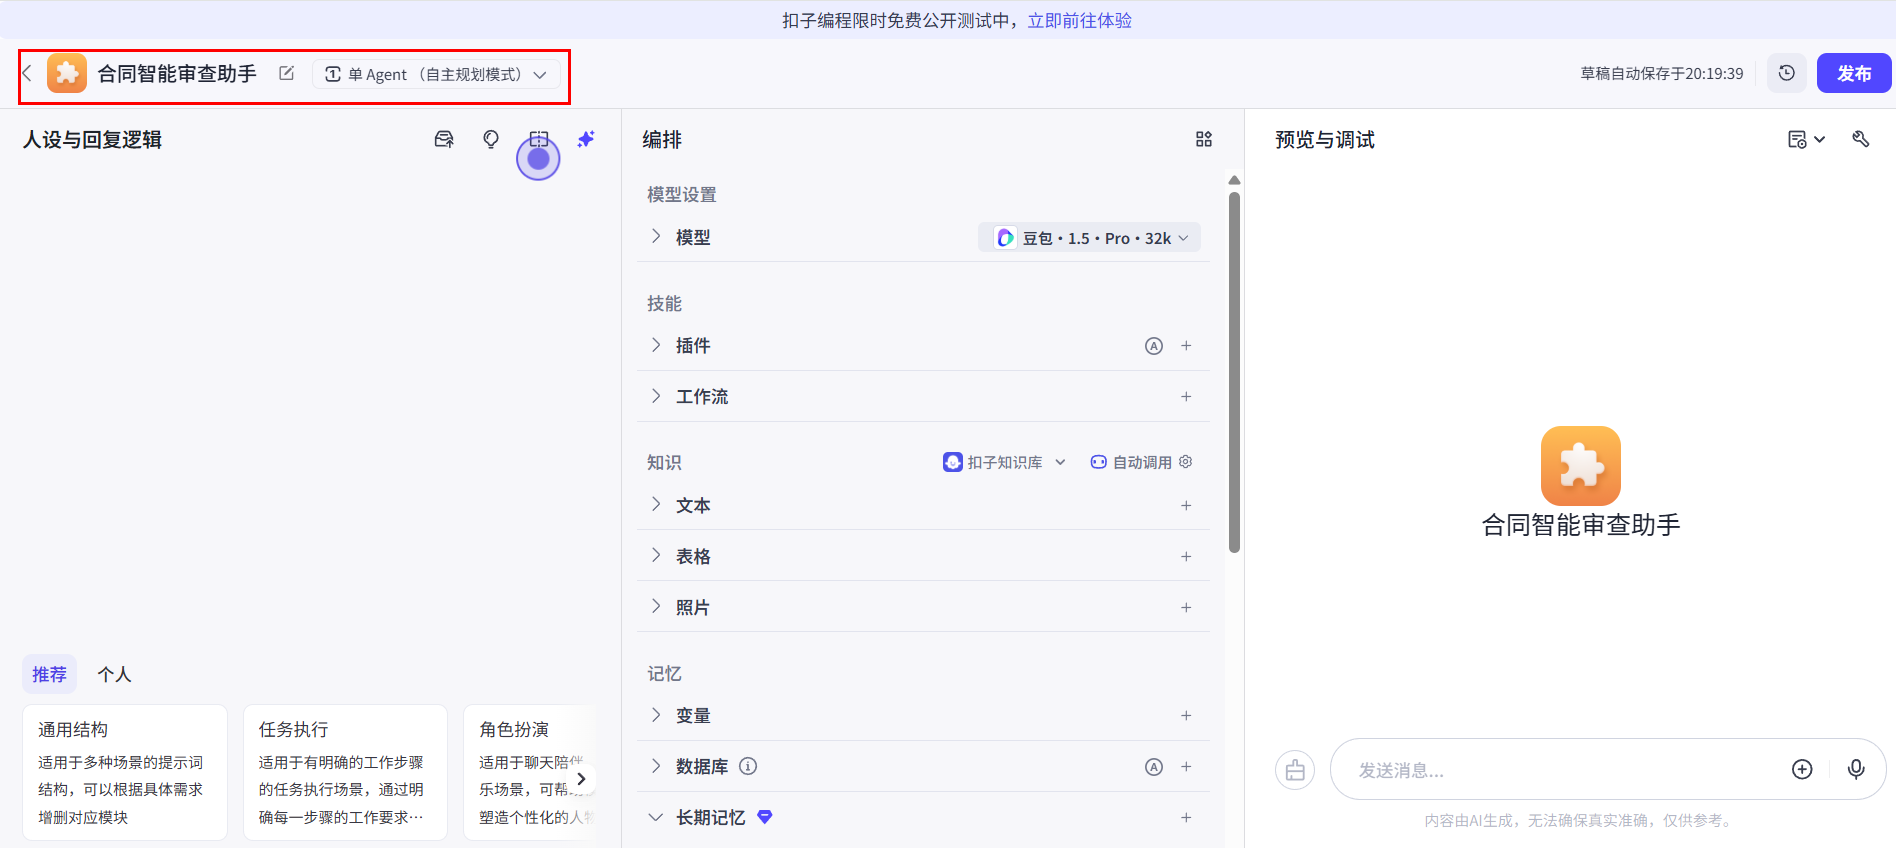
Task: Switch to the 推荐 tab
Action: 49,674
